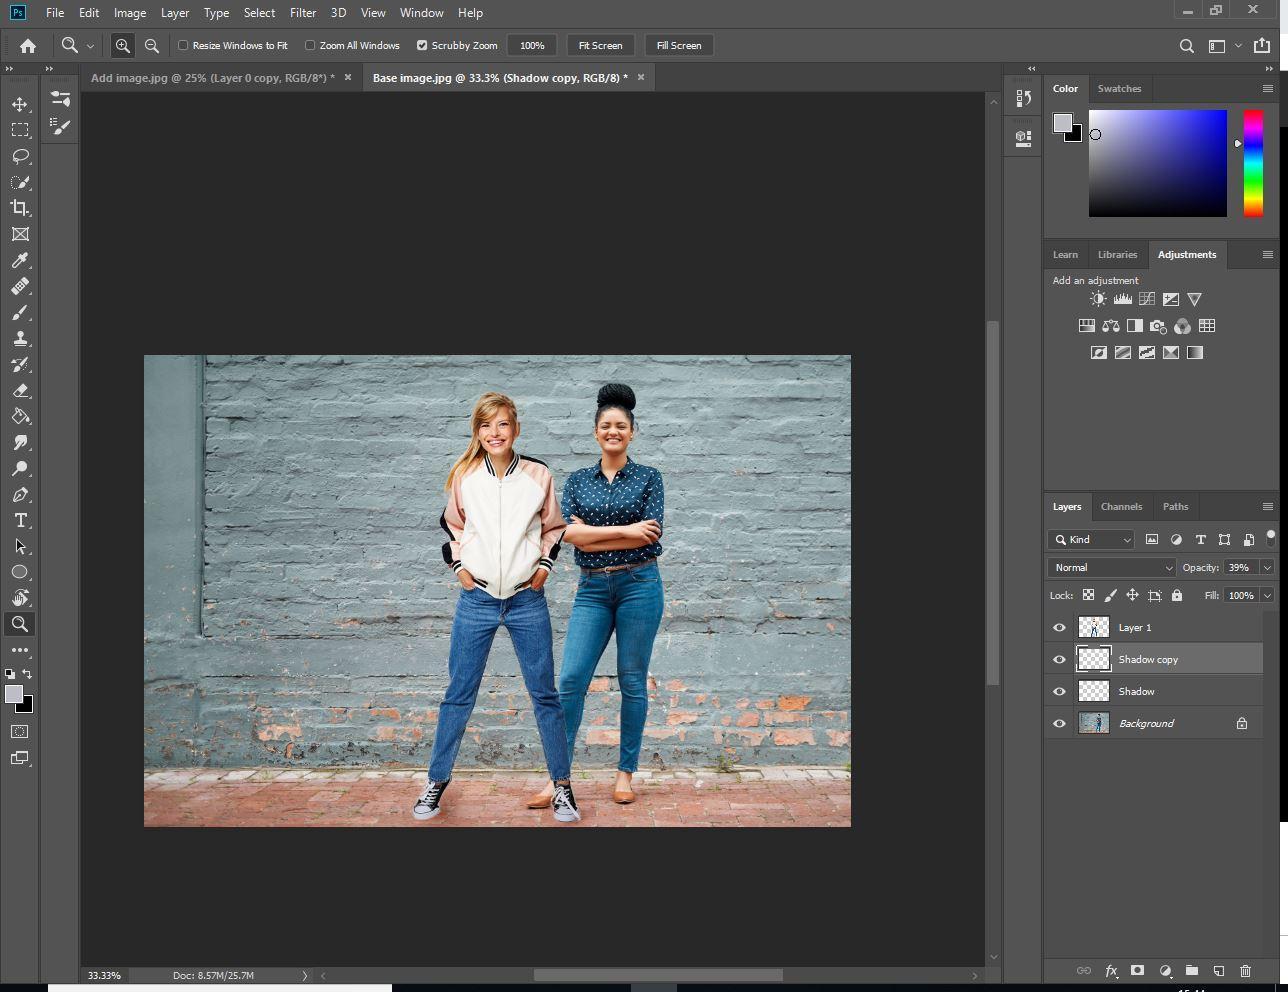Add a Brightness/Contrast adjustment

point(1098,299)
